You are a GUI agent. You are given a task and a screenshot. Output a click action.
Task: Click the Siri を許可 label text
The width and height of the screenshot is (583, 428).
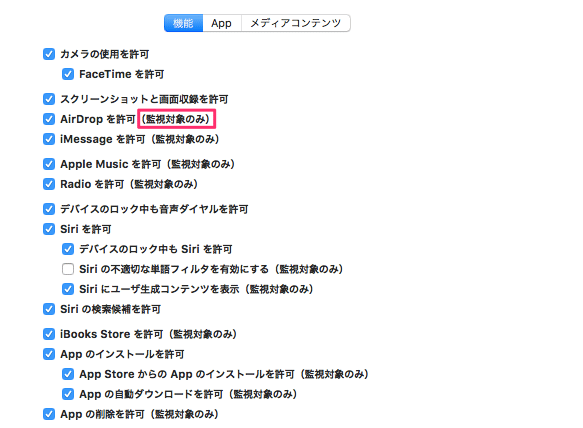[86, 229]
